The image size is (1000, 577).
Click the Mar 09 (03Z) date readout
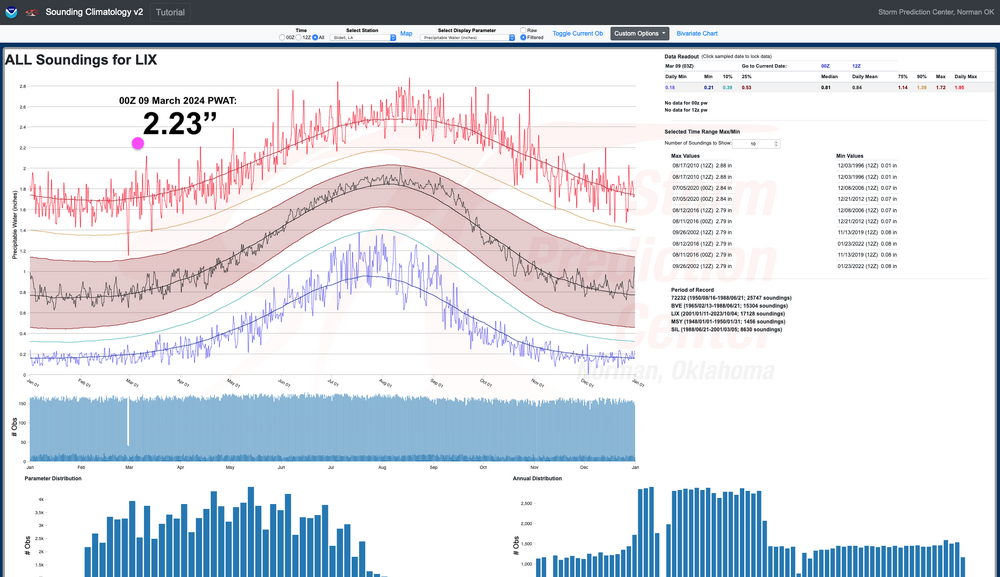click(x=679, y=66)
